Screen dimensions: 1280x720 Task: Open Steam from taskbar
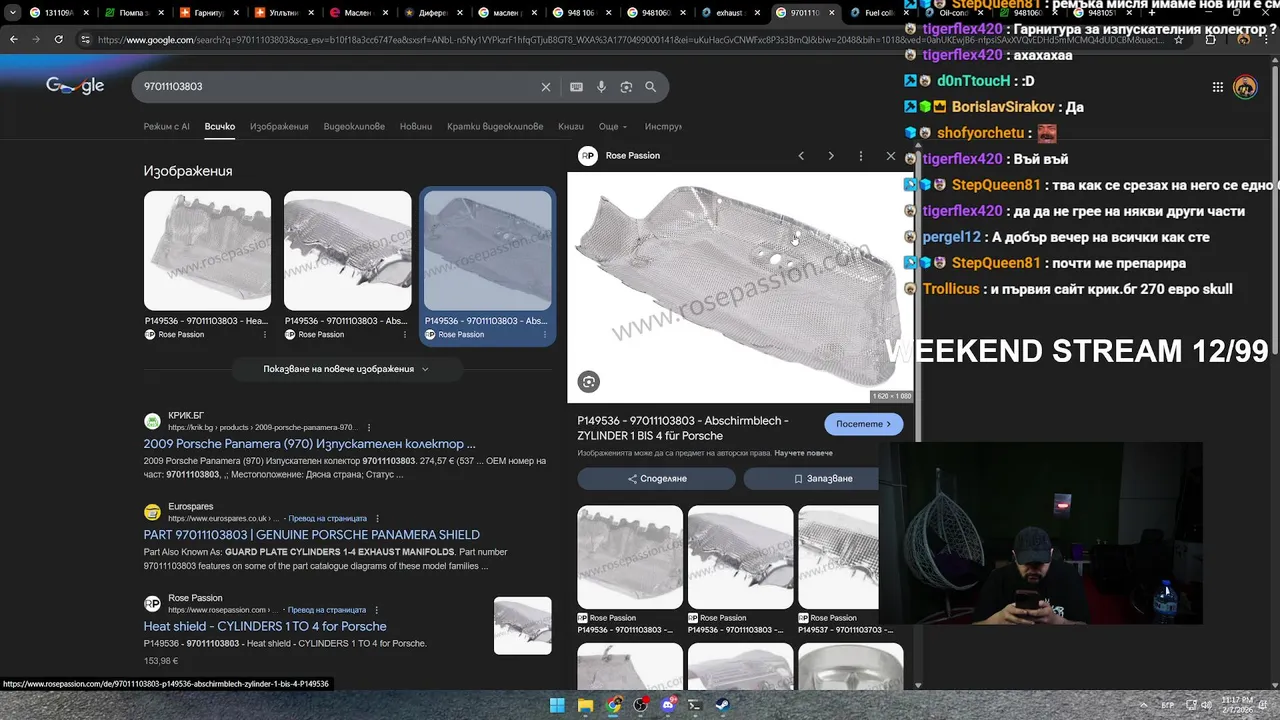pyautogui.click(x=723, y=705)
